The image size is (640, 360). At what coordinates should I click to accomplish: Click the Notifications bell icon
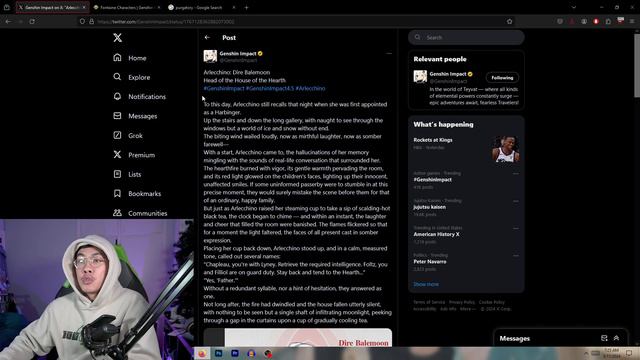click(x=117, y=96)
